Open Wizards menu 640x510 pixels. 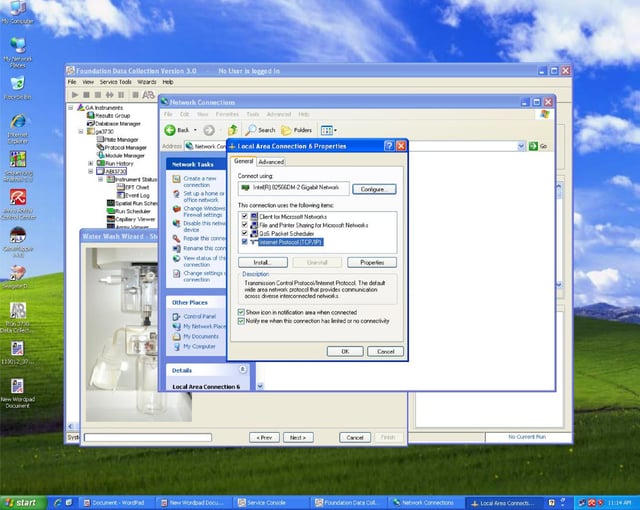click(147, 82)
